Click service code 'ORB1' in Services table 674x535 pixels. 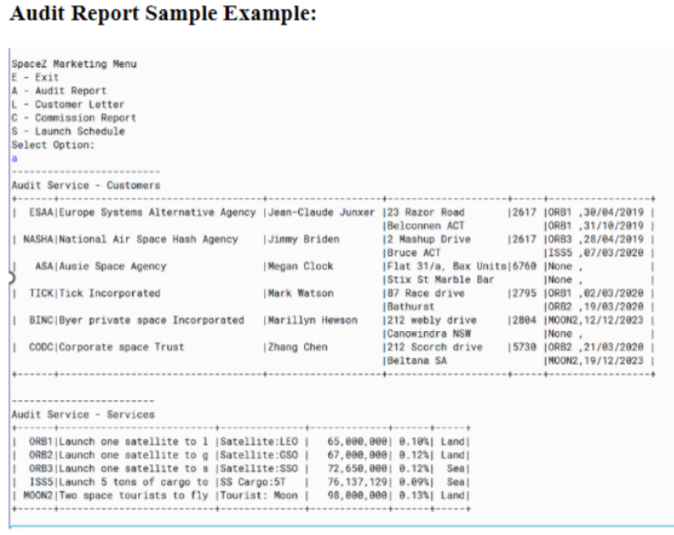(x=41, y=442)
